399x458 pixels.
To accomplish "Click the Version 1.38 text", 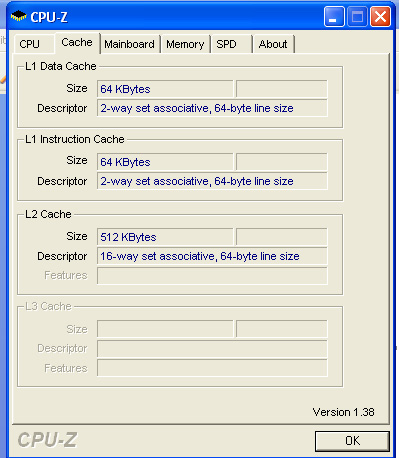I will [343, 412].
